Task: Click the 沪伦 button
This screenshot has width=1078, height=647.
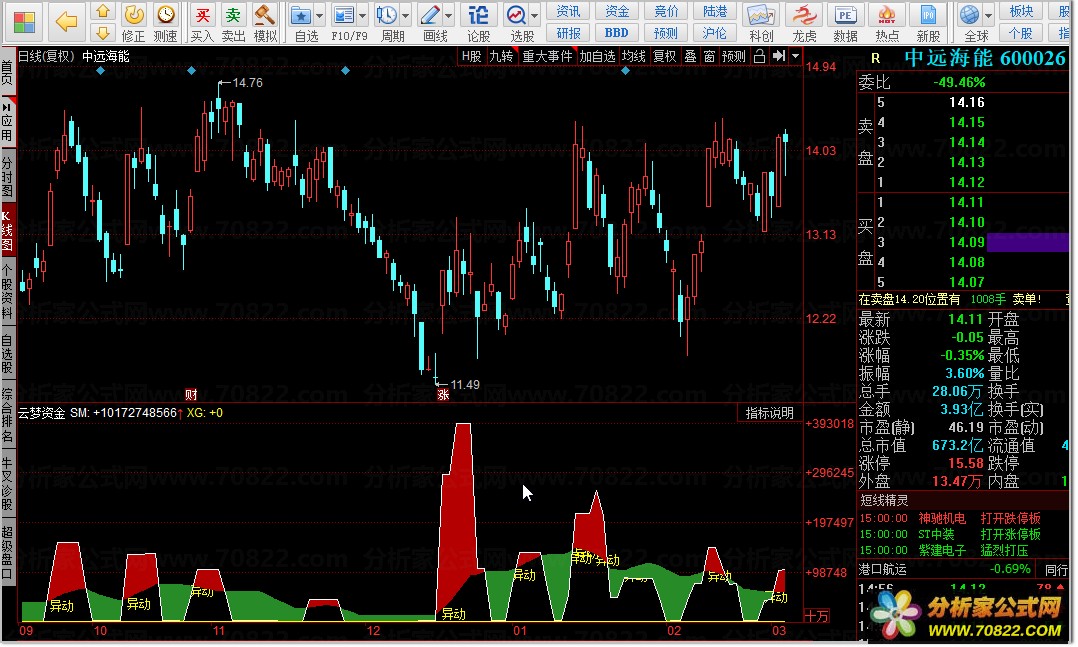Action: pyautogui.click(x=714, y=33)
